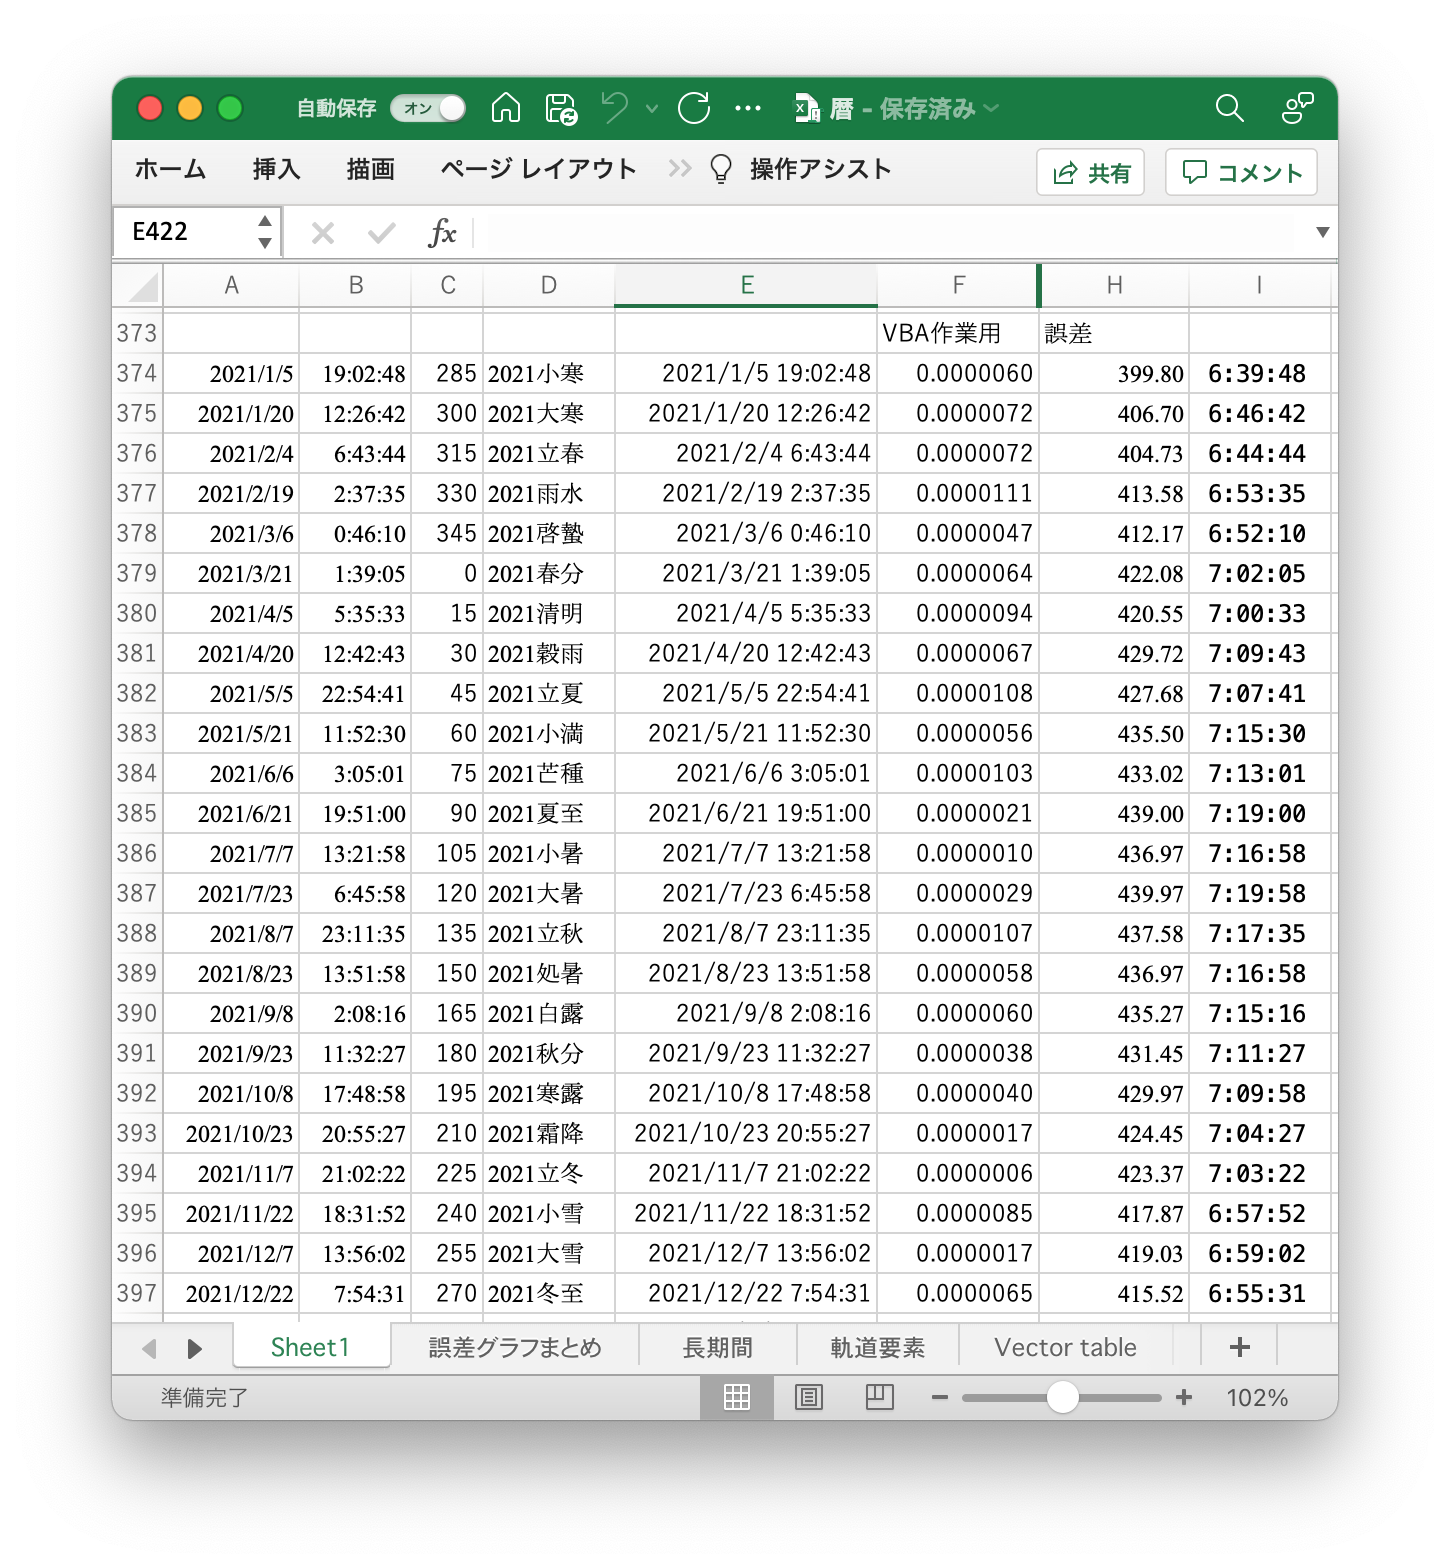The height and width of the screenshot is (1568, 1450).
Task: Open the share-with-people icon
Action: [x=1297, y=108]
